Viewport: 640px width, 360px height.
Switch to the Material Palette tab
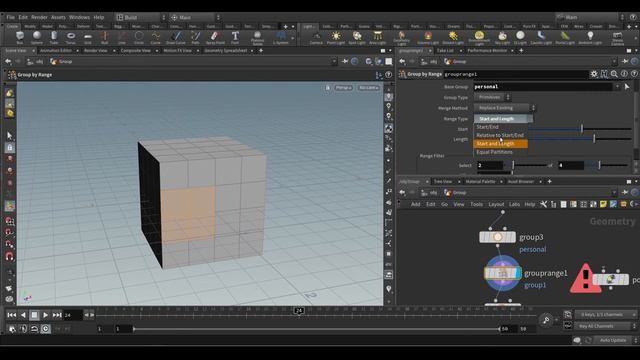tap(480, 181)
